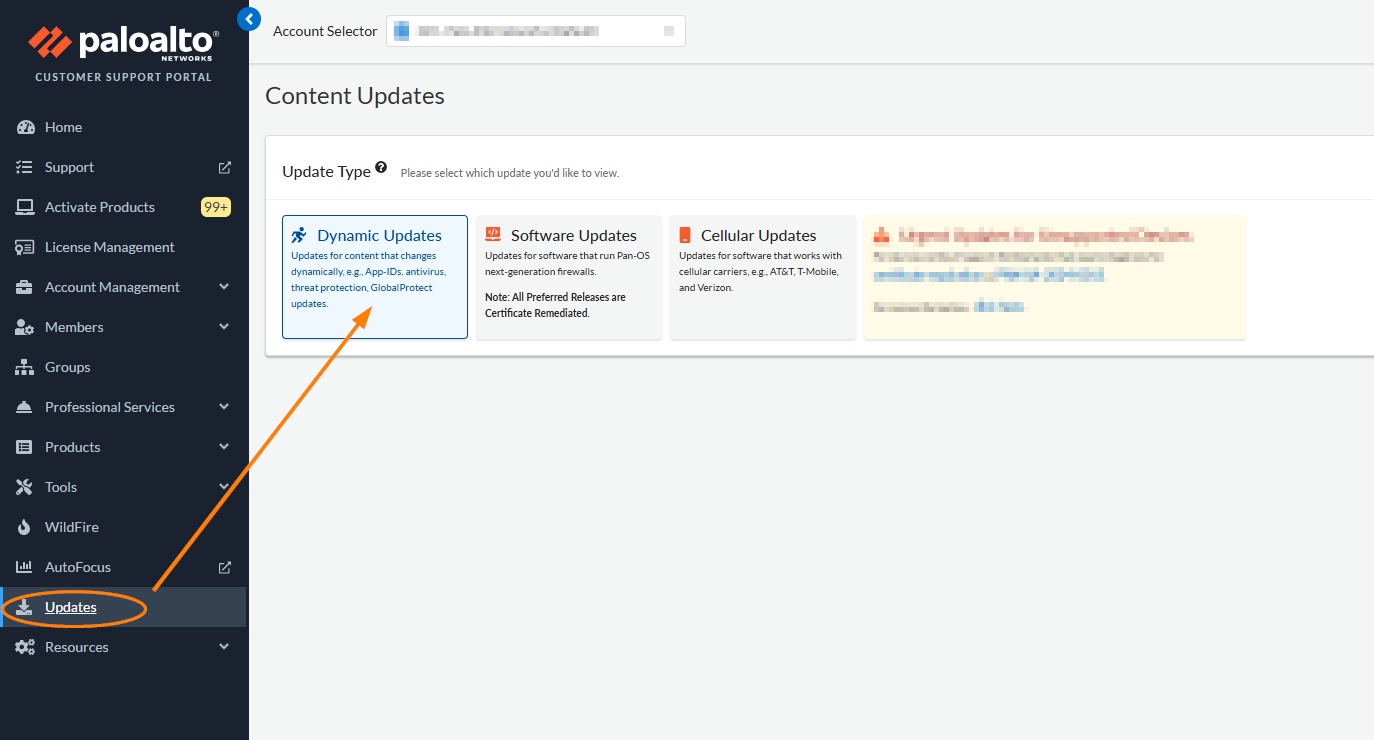Click the phone icon on Cellular Updates
Viewport: 1374px width, 740px height.
685,235
